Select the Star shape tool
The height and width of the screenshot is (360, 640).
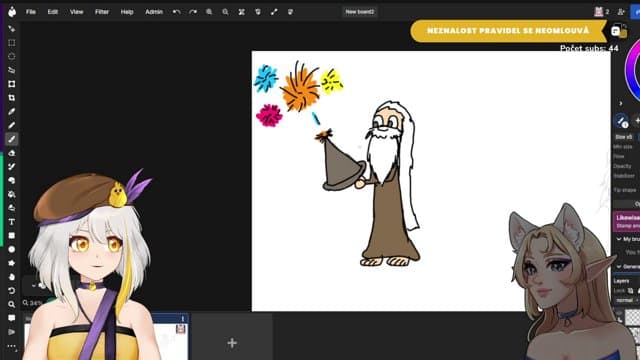pyautogui.click(x=12, y=263)
